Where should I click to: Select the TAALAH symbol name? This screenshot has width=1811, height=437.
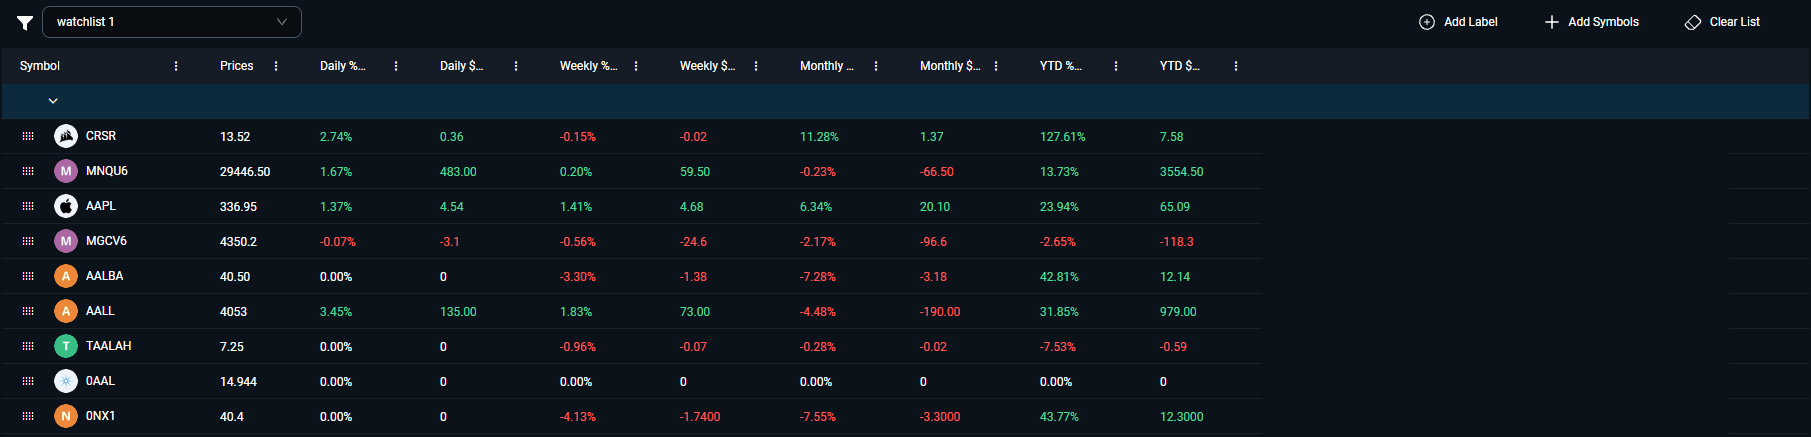pos(109,346)
